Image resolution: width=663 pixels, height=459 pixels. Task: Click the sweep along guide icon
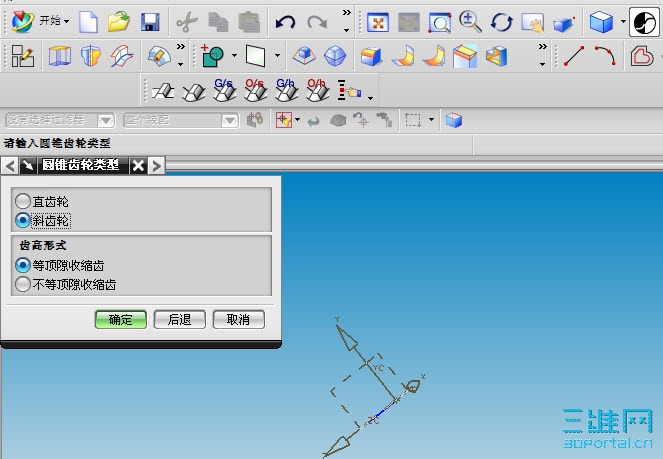tap(122, 56)
